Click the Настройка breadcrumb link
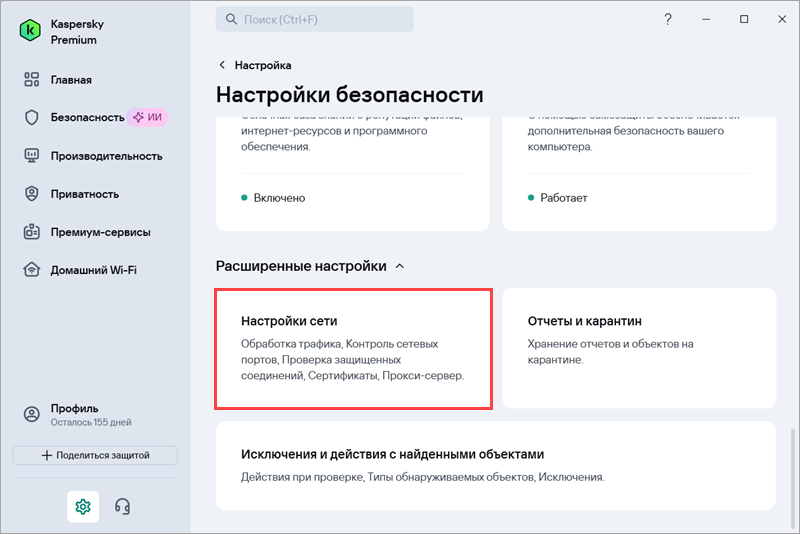 263,65
